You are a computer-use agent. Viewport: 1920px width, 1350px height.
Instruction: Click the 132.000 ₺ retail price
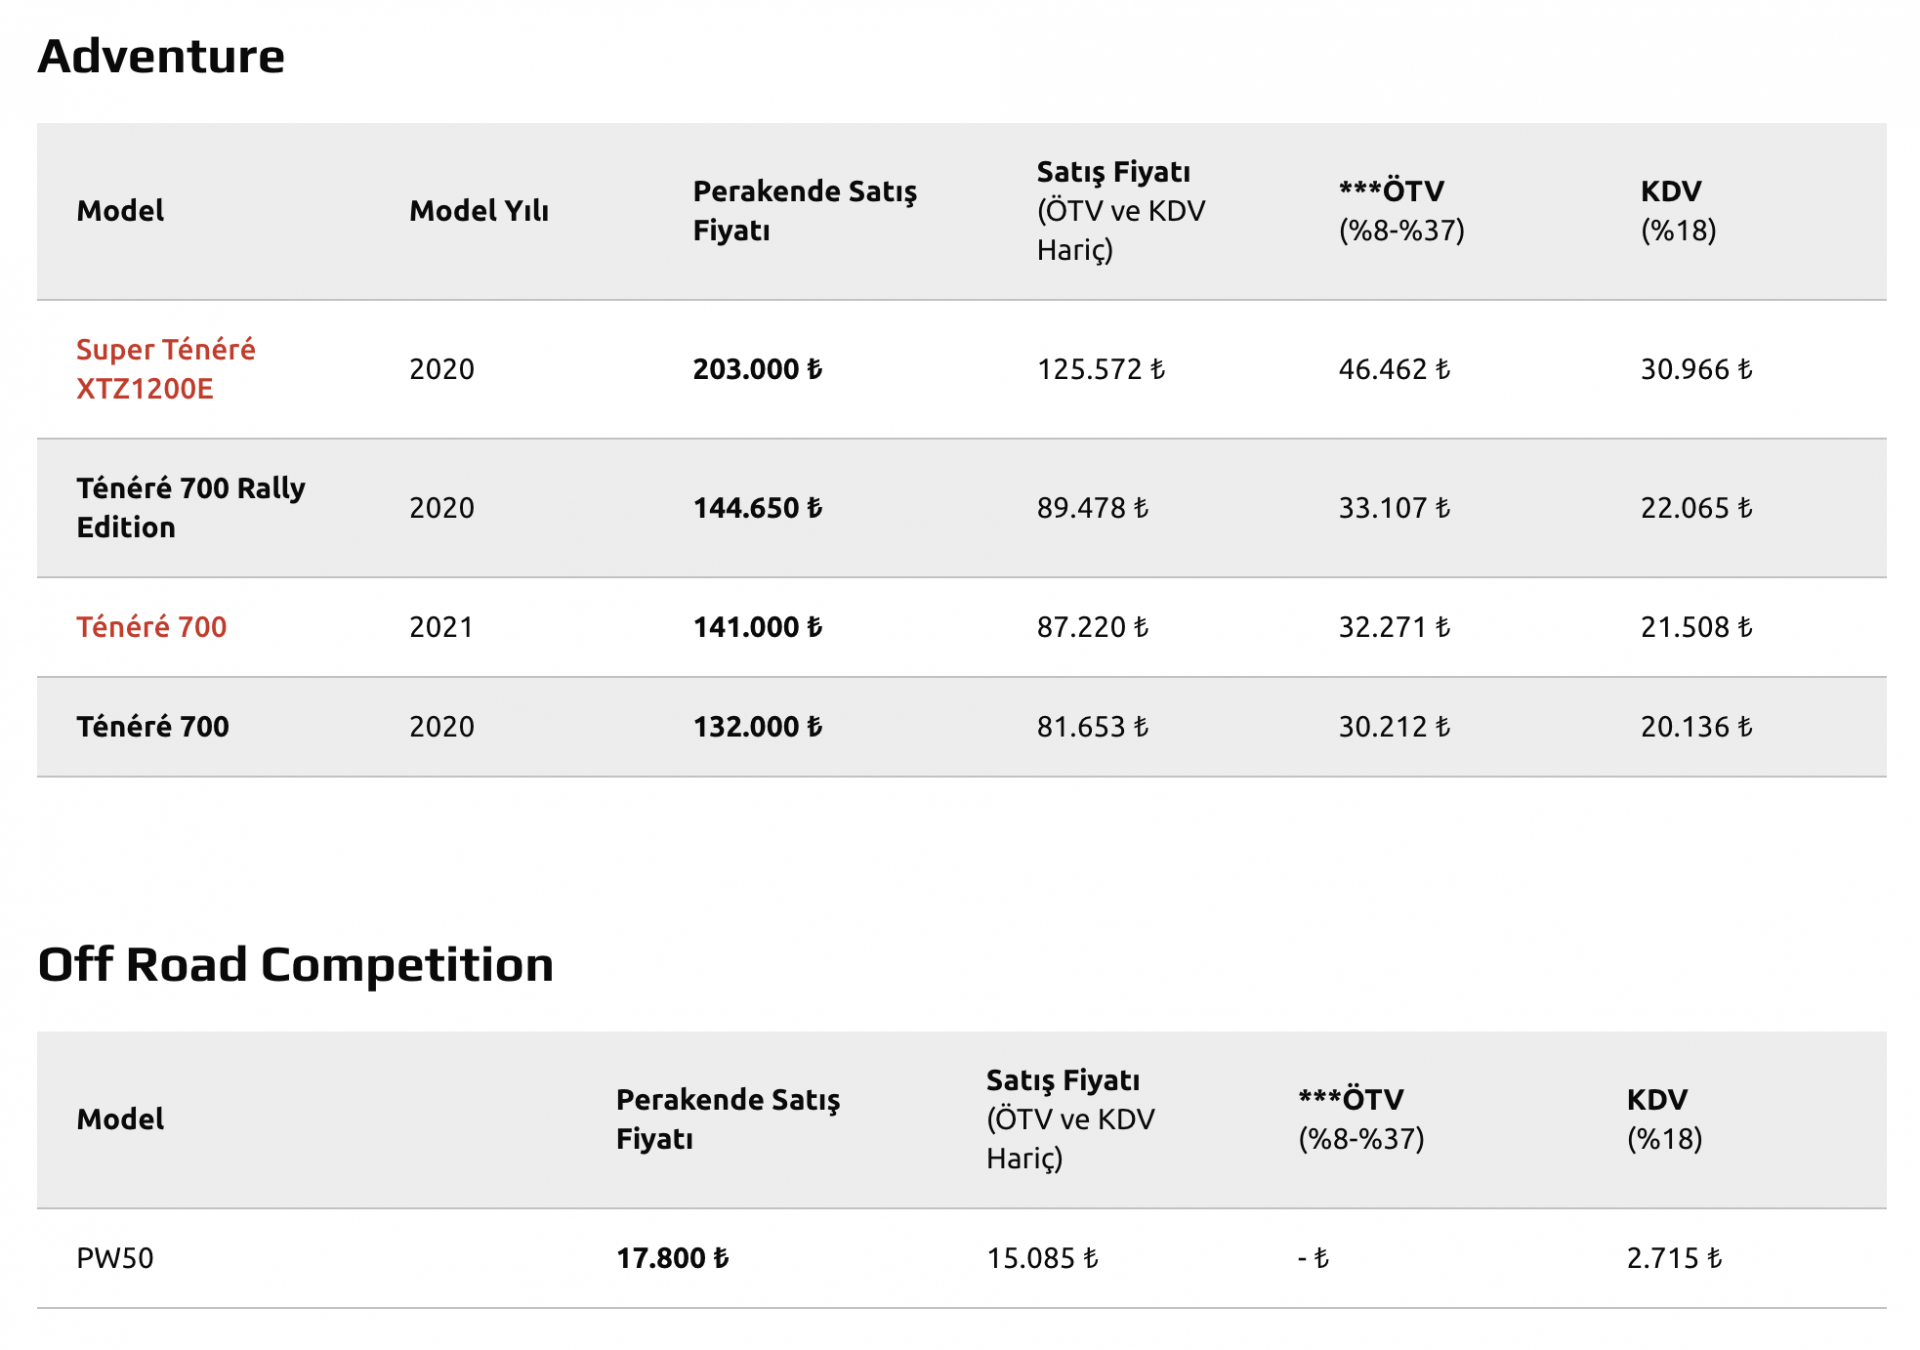(757, 727)
